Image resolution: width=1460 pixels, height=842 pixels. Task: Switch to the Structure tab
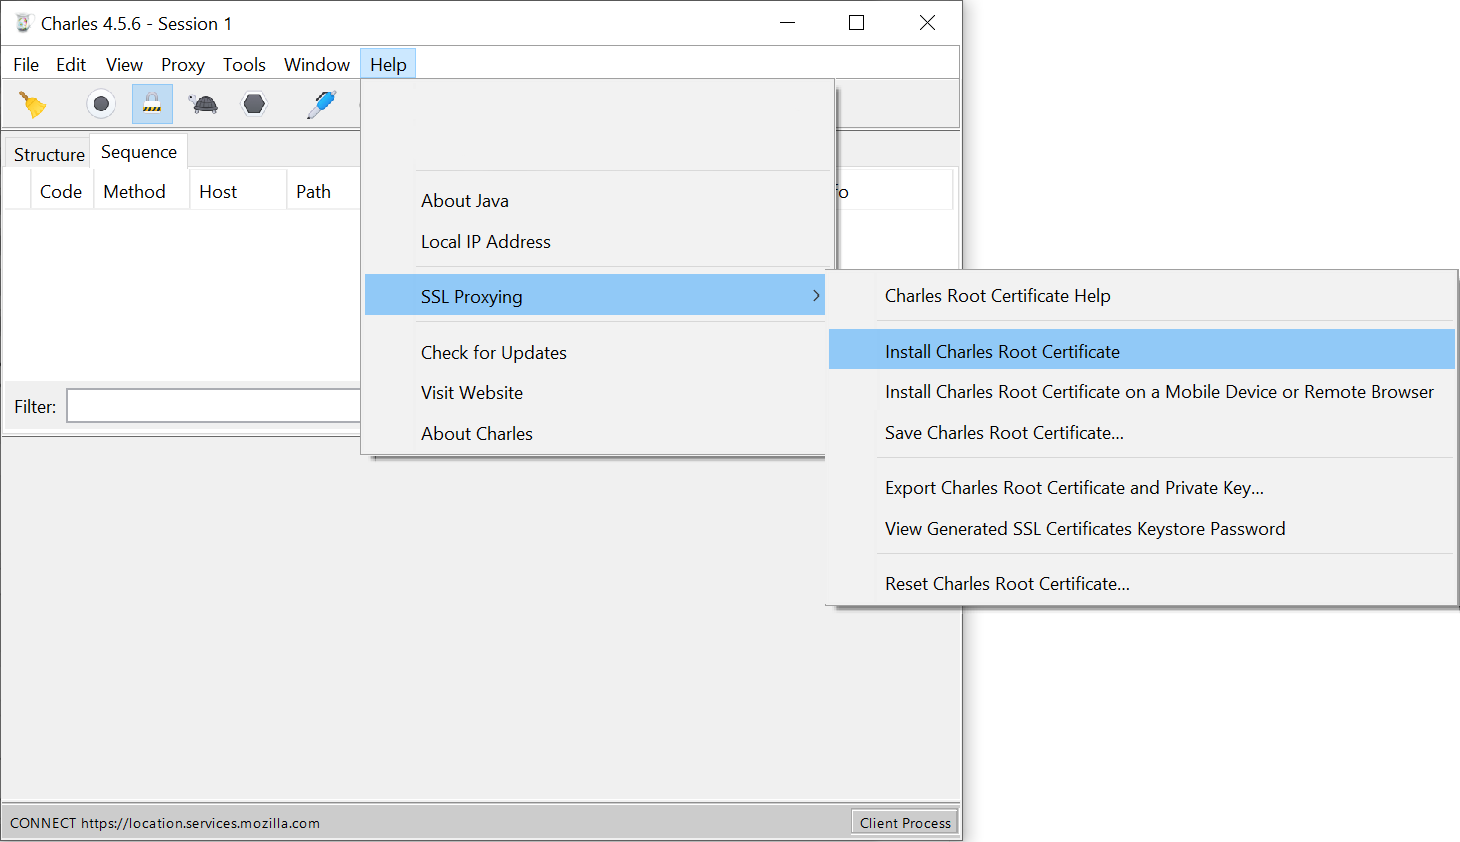[47, 153]
